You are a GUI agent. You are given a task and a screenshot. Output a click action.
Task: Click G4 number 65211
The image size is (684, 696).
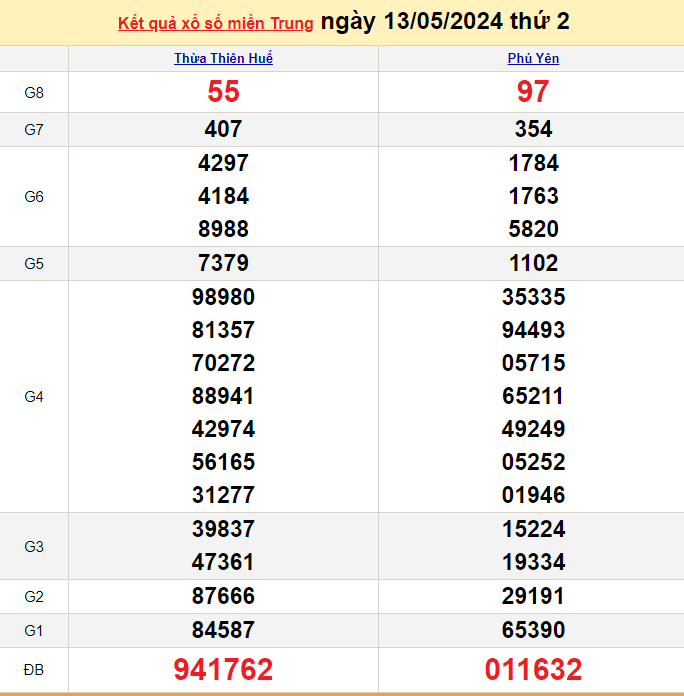[x=533, y=396]
